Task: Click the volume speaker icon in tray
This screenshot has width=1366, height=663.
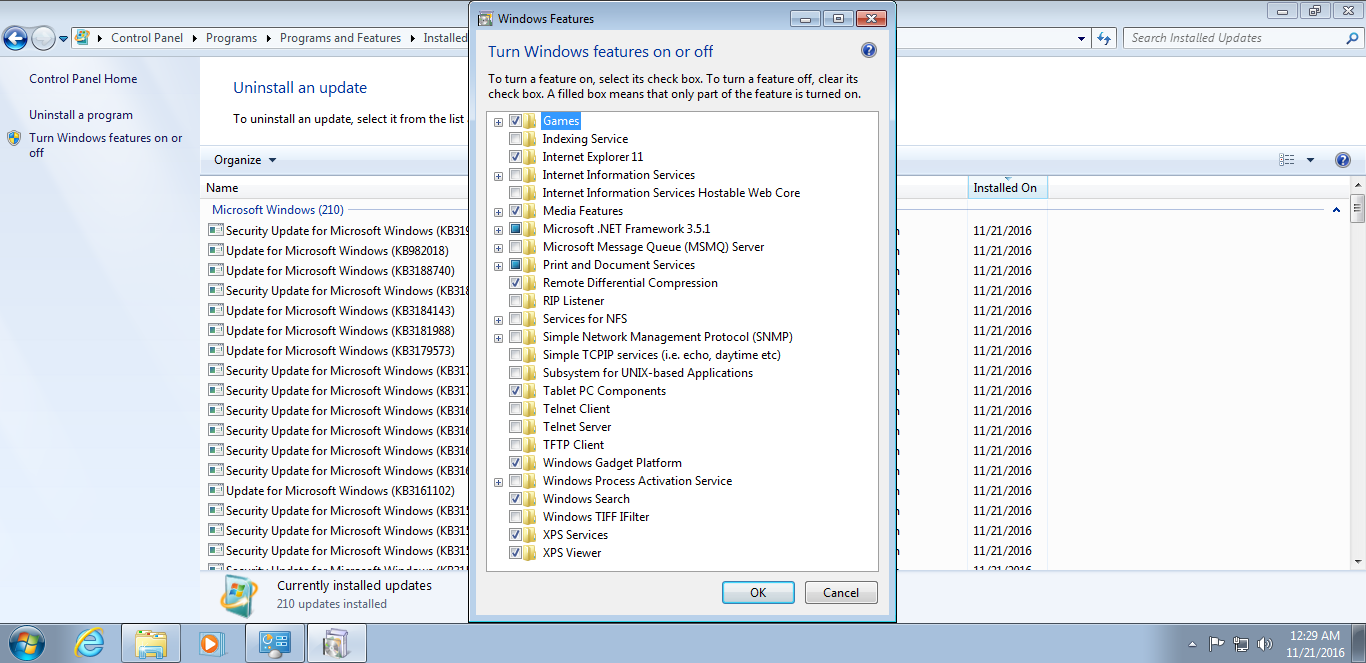Action: coord(1265,643)
